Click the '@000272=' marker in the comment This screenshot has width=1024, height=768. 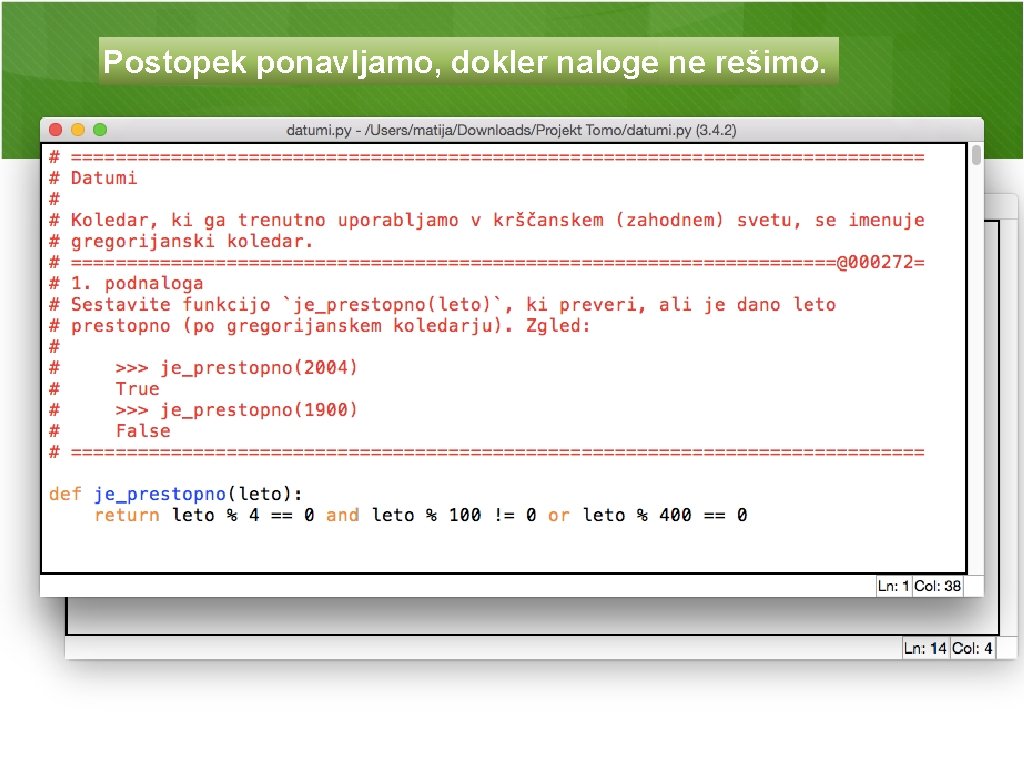(x=880, y=263)
